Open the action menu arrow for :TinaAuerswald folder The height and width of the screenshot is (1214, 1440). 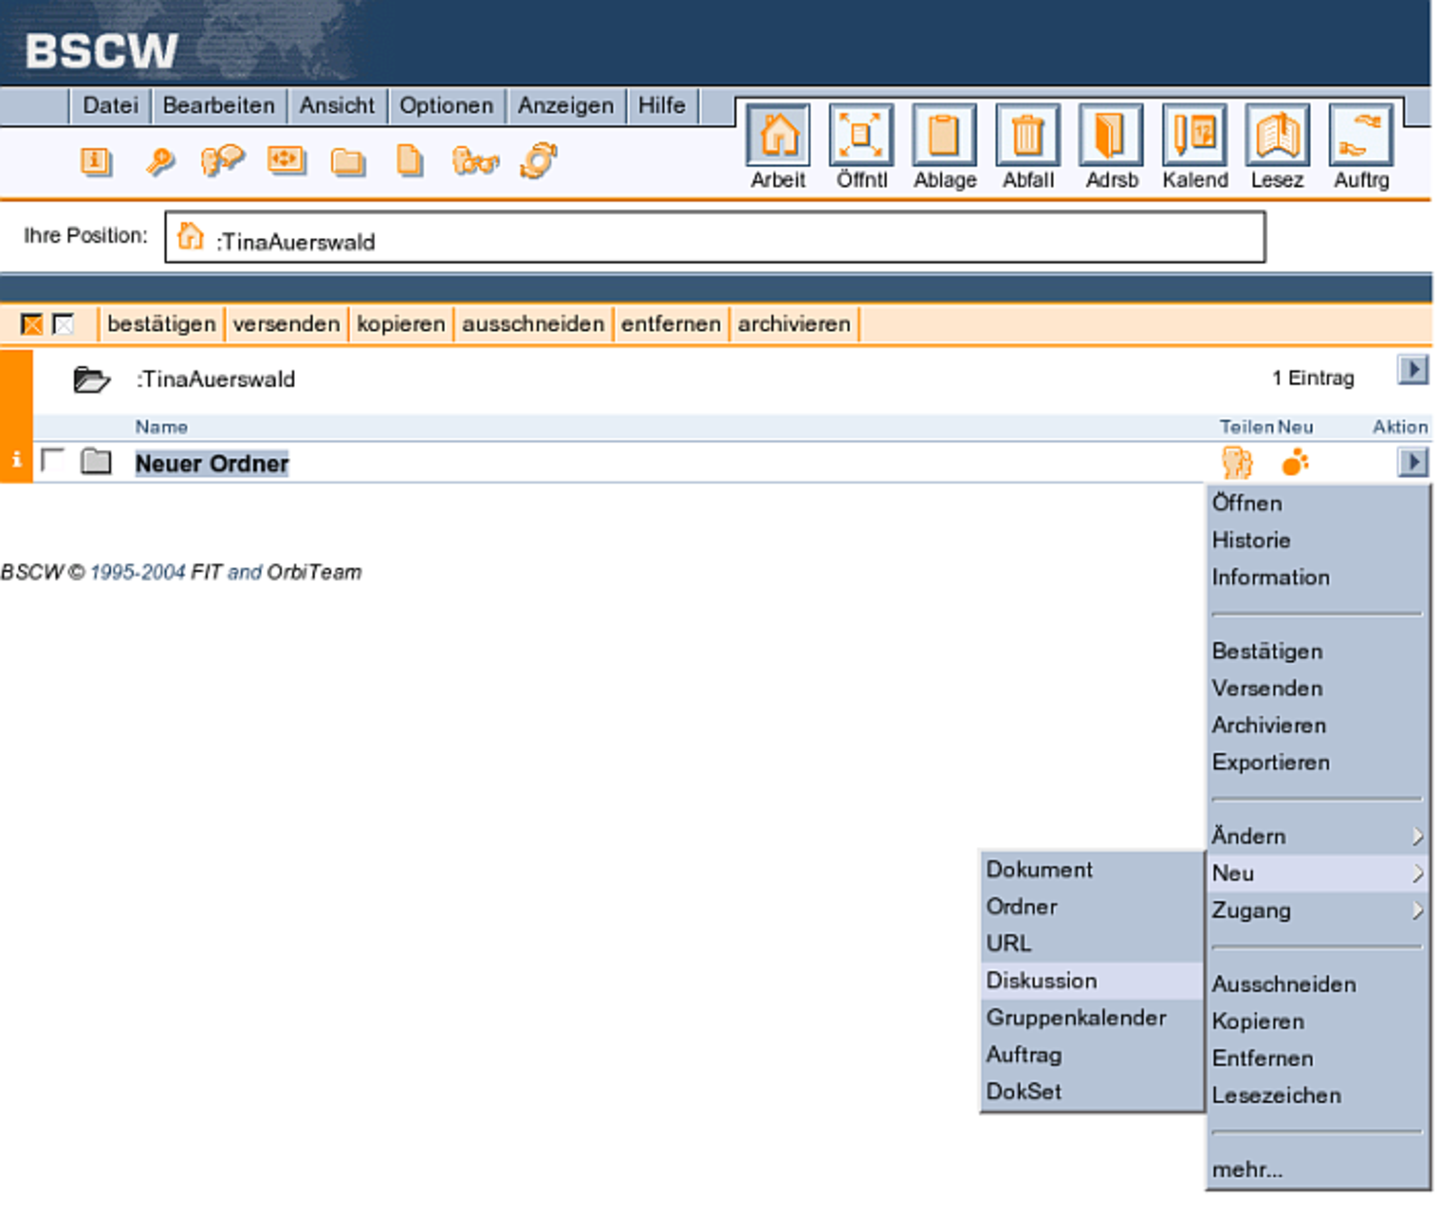click(x=1412, y=370)
